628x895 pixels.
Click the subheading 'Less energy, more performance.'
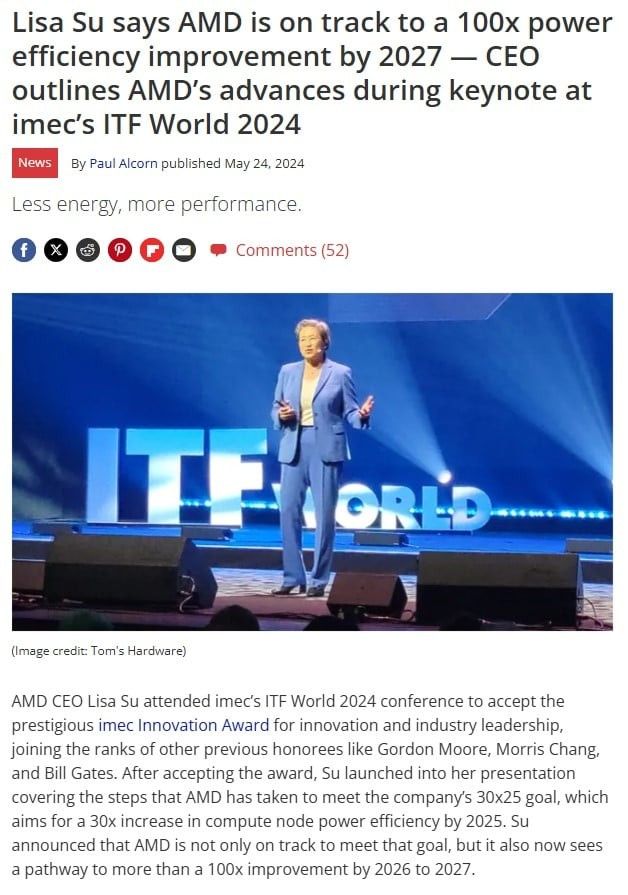[156, 204]
